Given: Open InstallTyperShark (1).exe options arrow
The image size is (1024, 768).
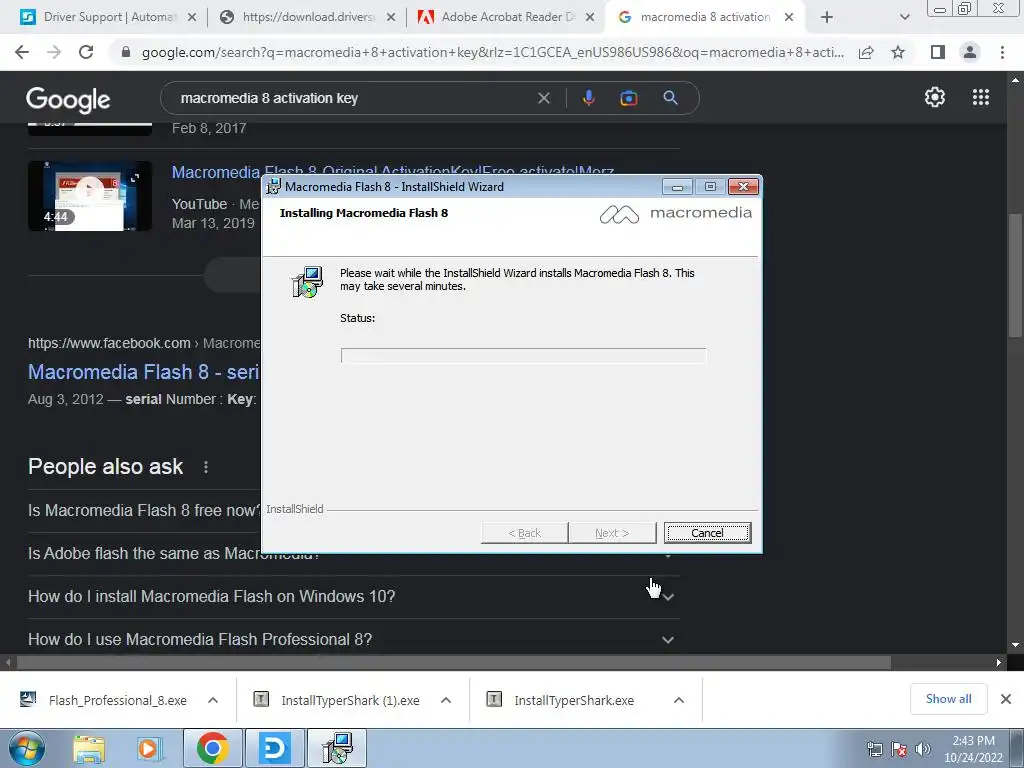Looking at the screenshot, I should [446, 700].
